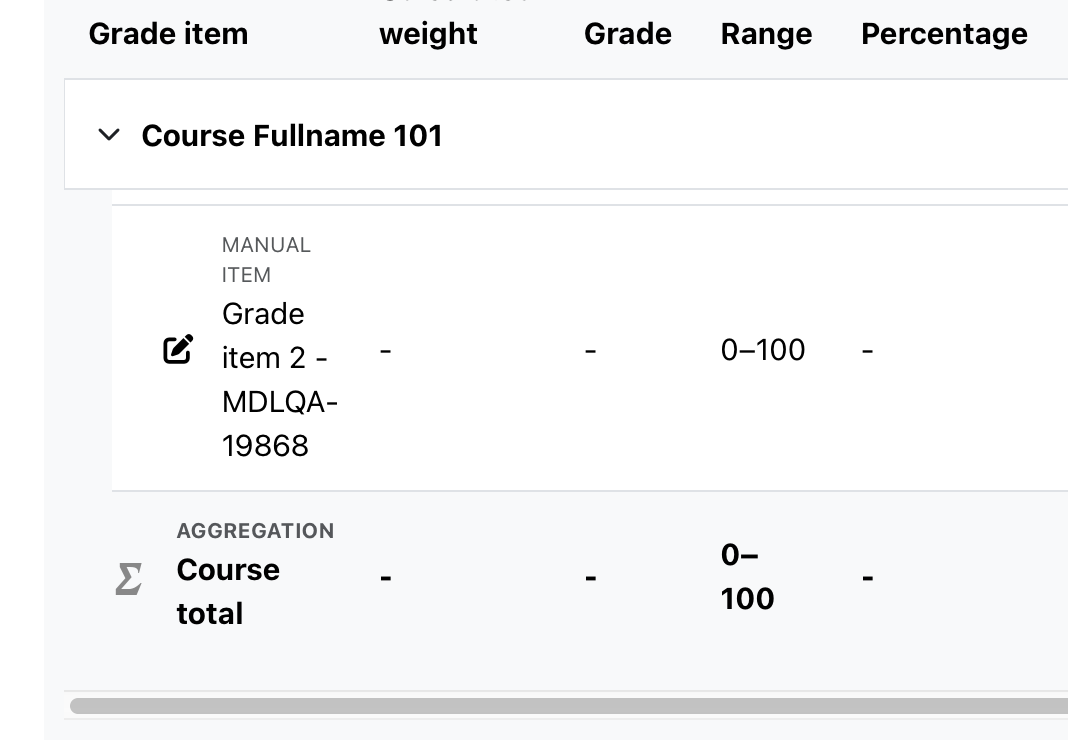Click the Range column header
This screenshot has width=1068, height=742.
(766, 33)
